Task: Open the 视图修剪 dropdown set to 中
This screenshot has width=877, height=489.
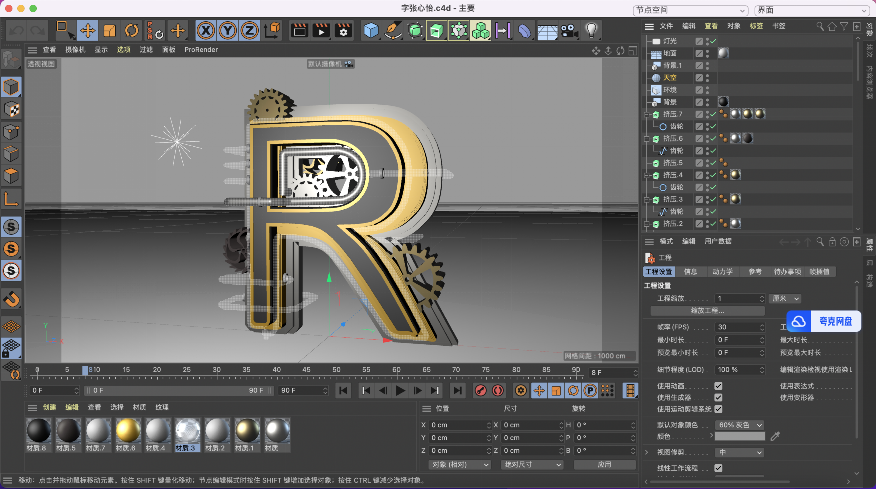Action: point(739,452)
